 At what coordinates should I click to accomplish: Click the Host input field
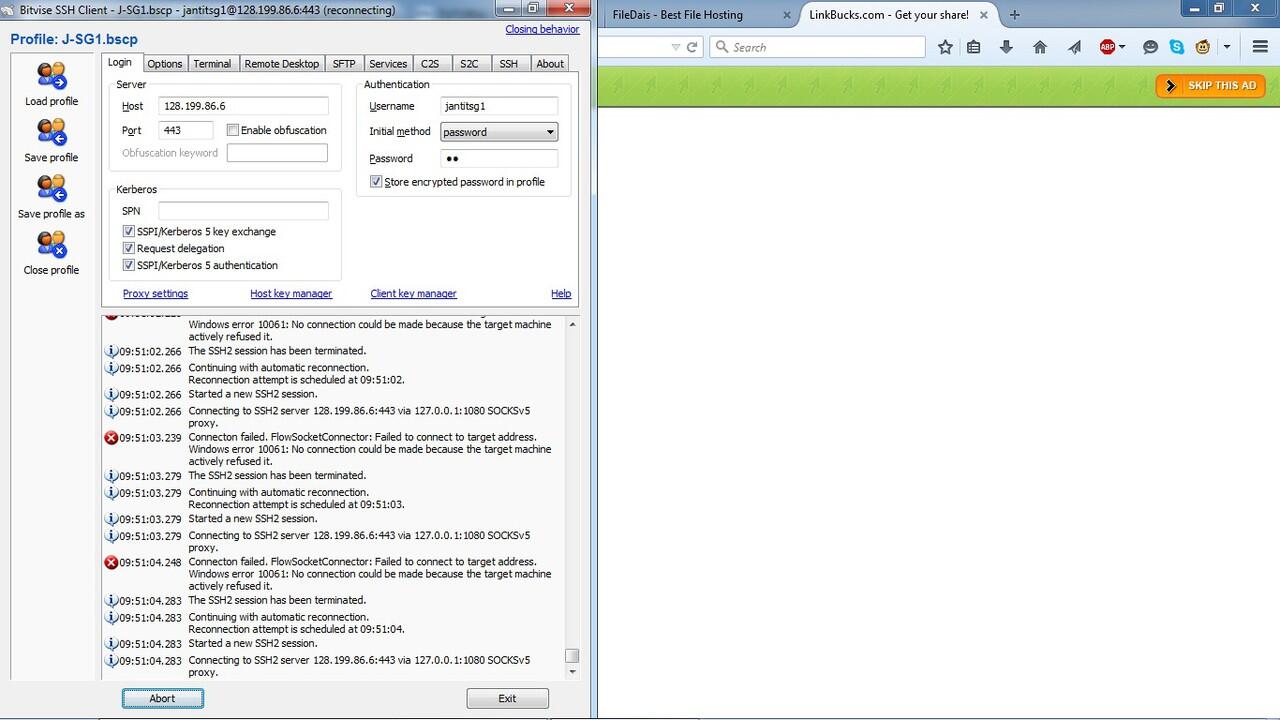(243, 106)
